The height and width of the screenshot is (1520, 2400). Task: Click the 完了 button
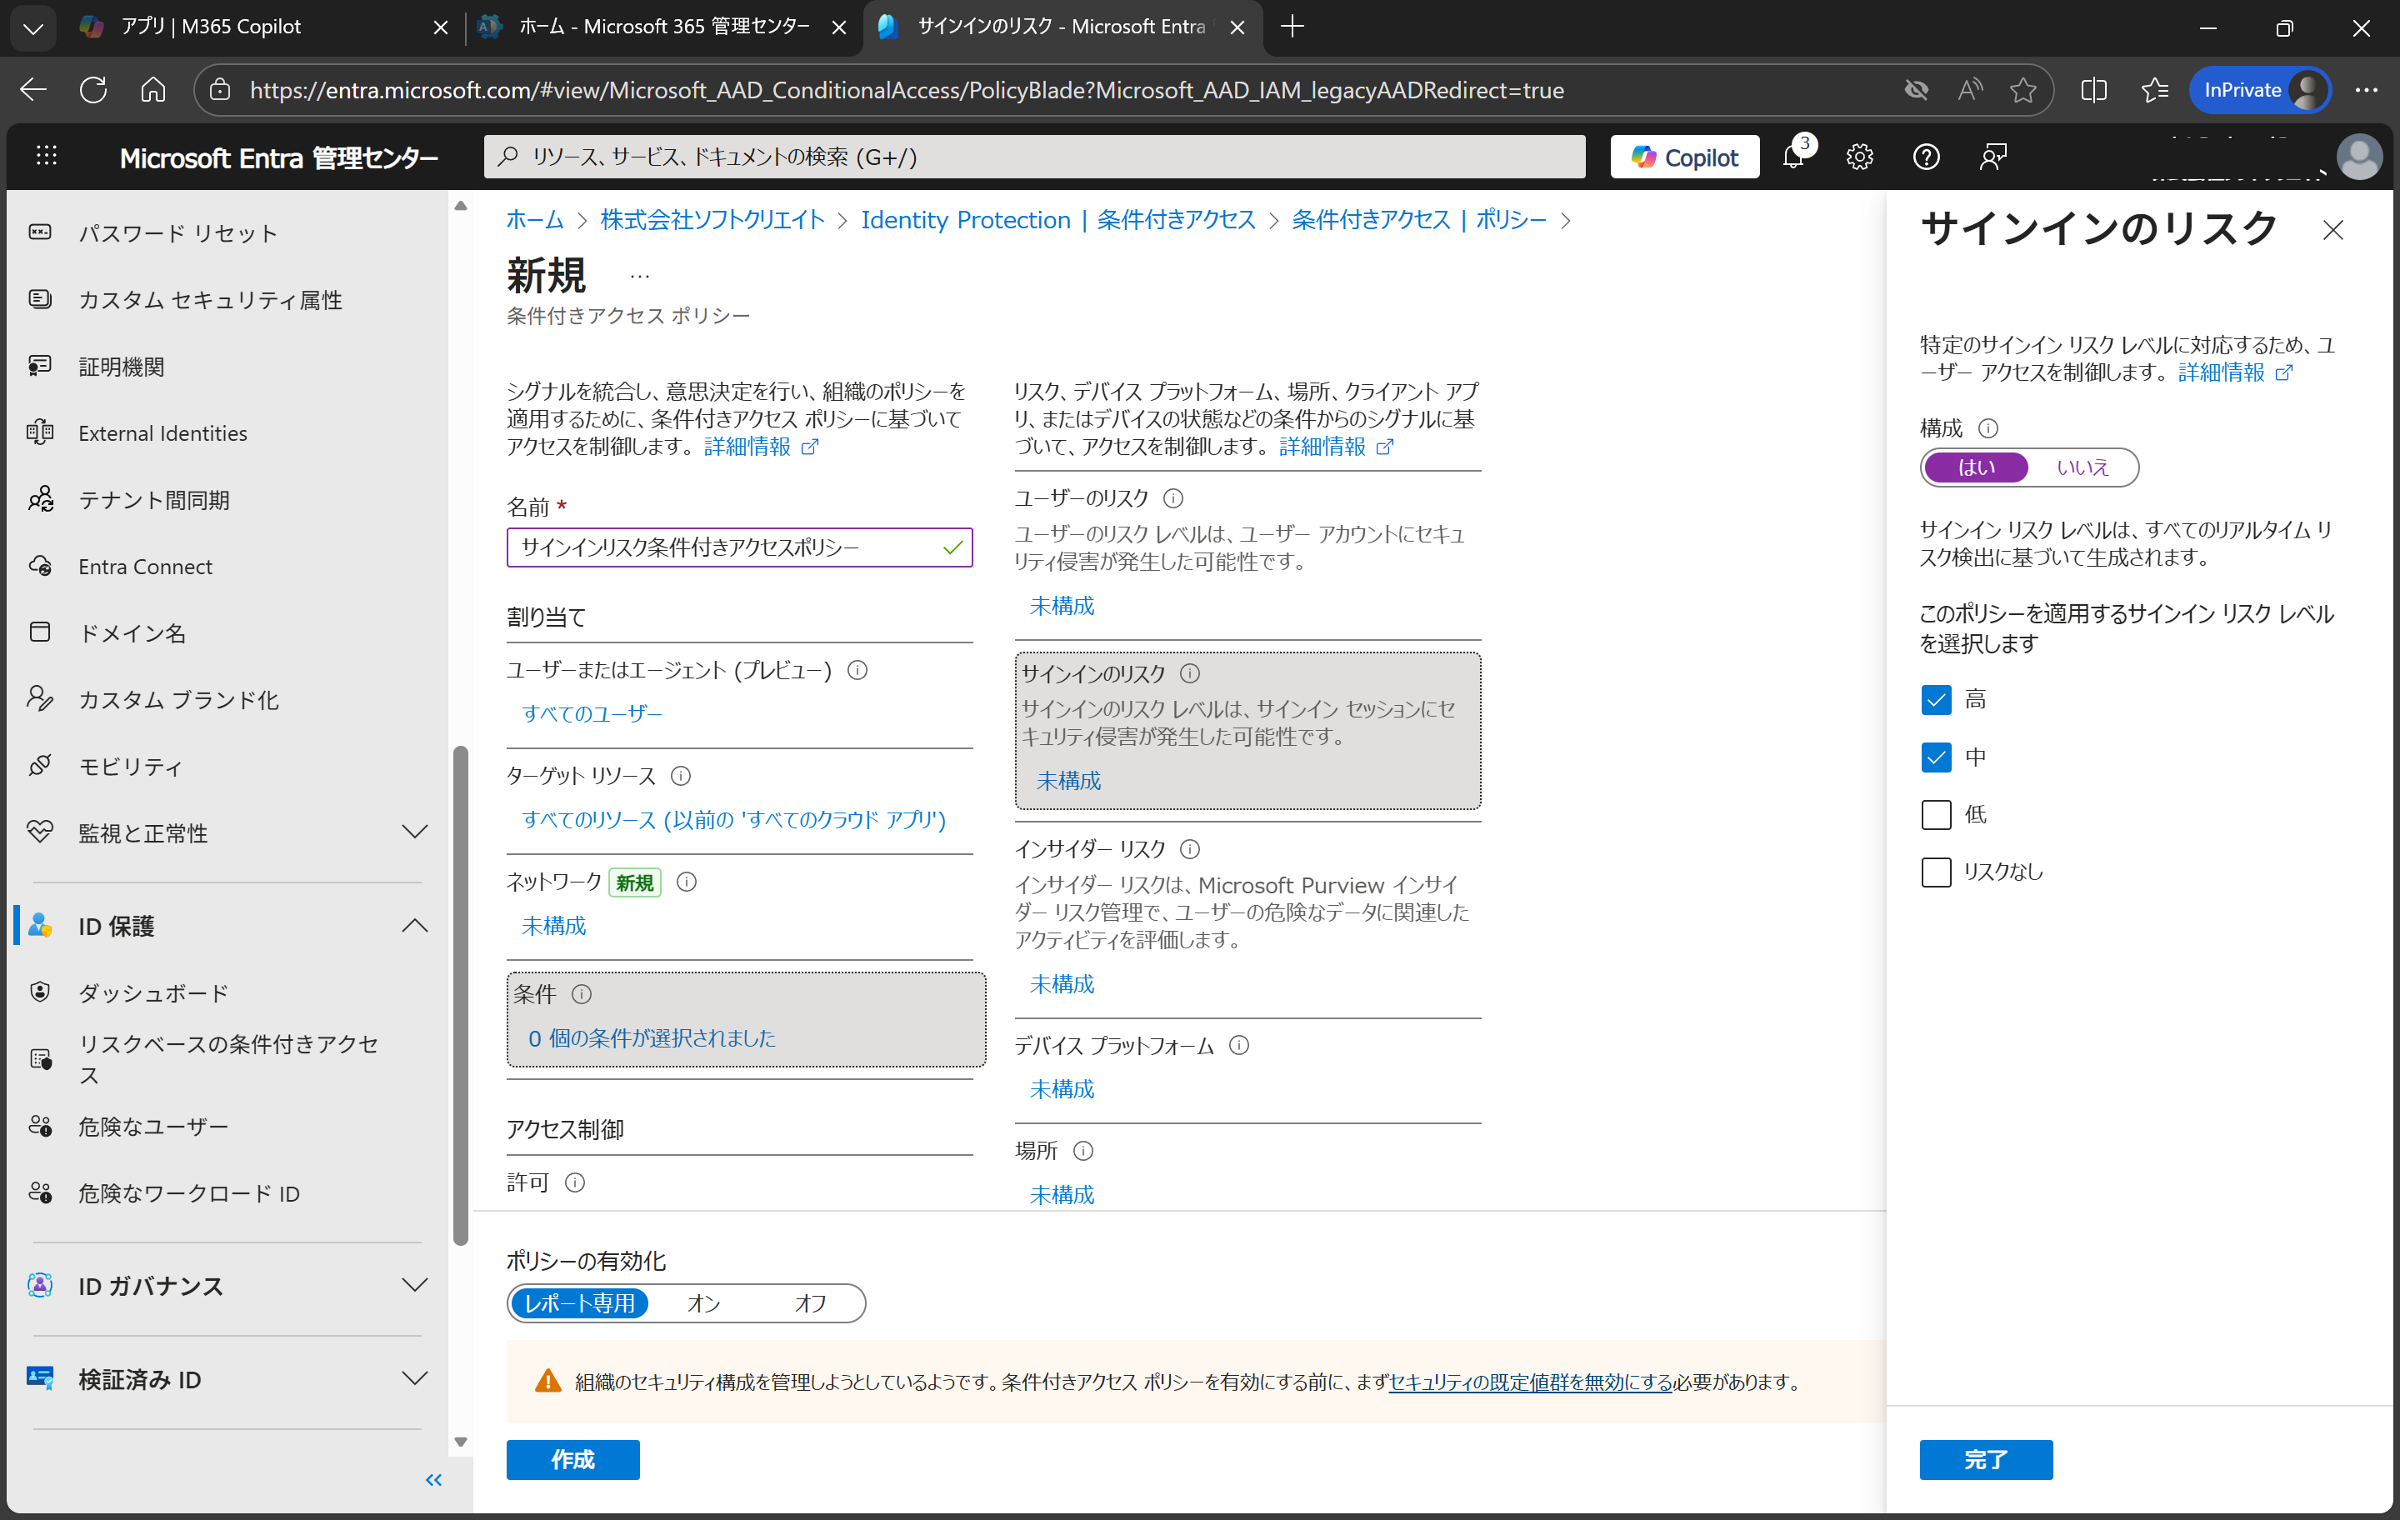[1985, 1459]
